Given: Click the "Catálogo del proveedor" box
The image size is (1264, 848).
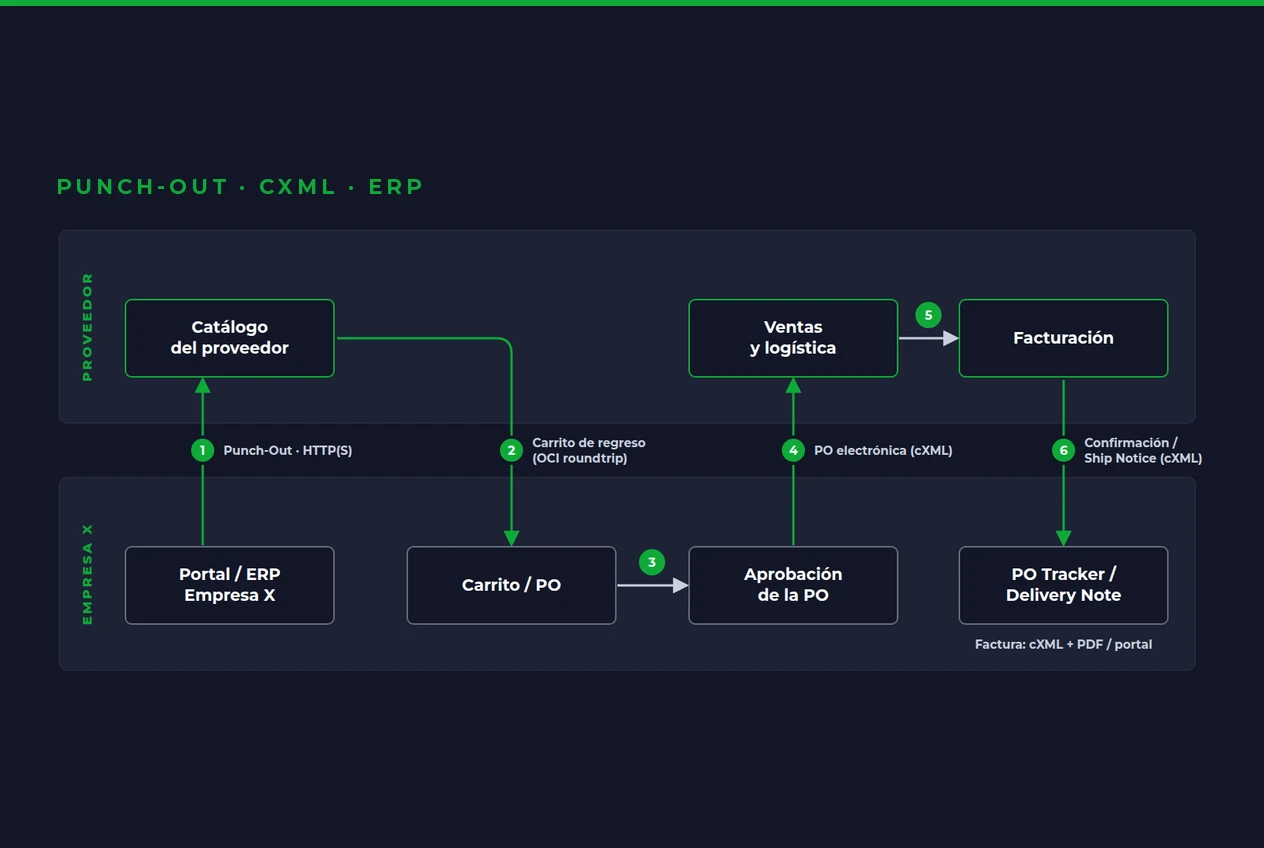Looking at the screenshot, I should (x=229, y=338).
